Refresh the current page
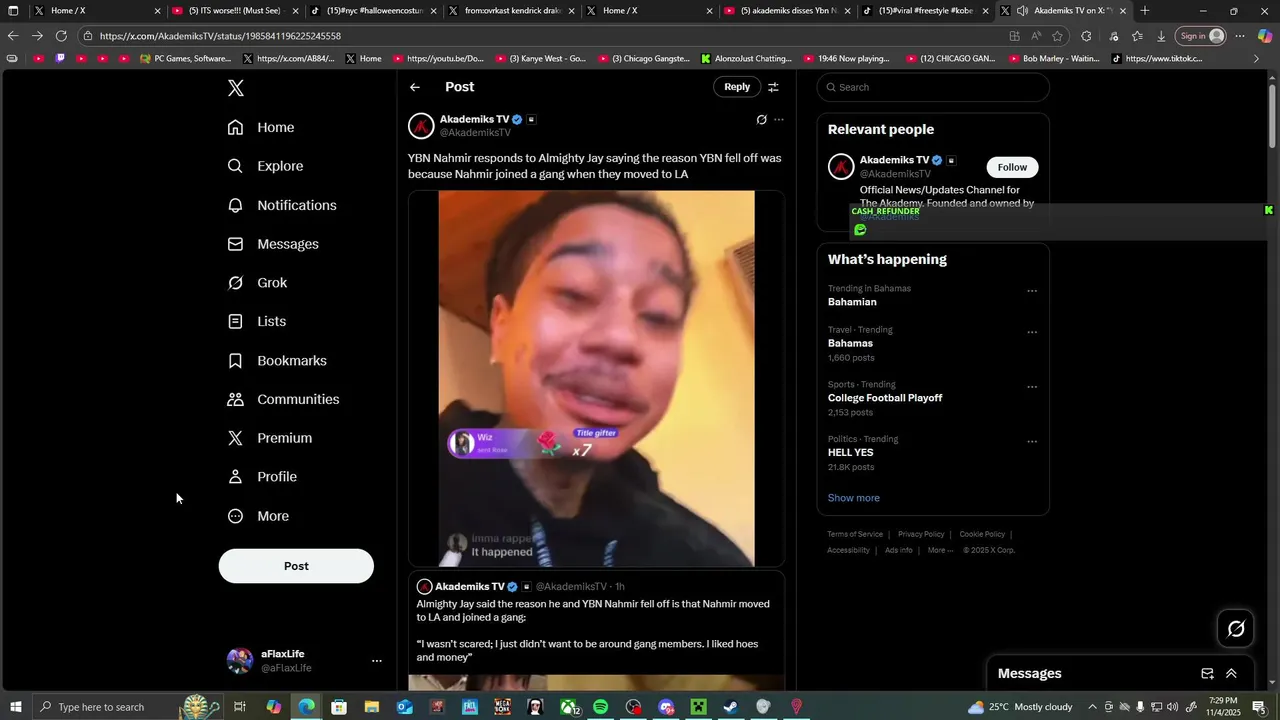The height and width of the screenshot is (720, 1280). point(61,36)
